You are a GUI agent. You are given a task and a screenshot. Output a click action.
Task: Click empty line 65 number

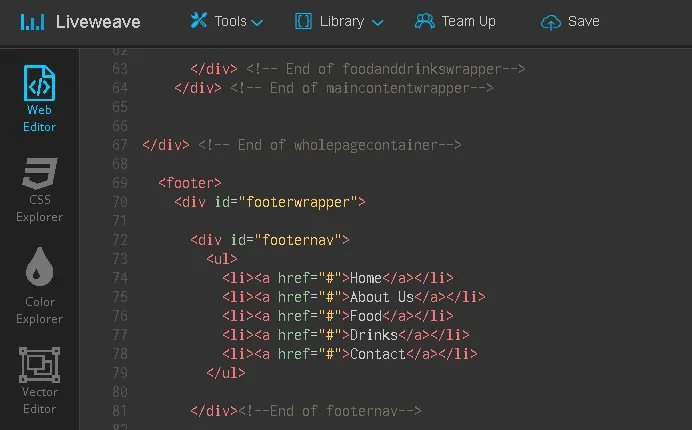(120, 107)
